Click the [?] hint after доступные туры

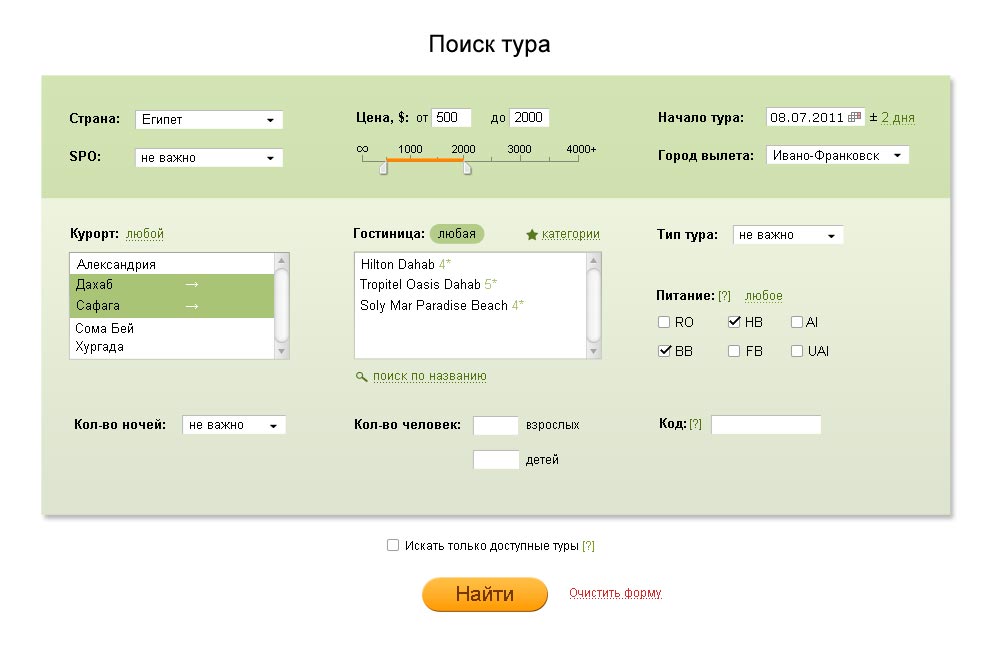(589, 546)
